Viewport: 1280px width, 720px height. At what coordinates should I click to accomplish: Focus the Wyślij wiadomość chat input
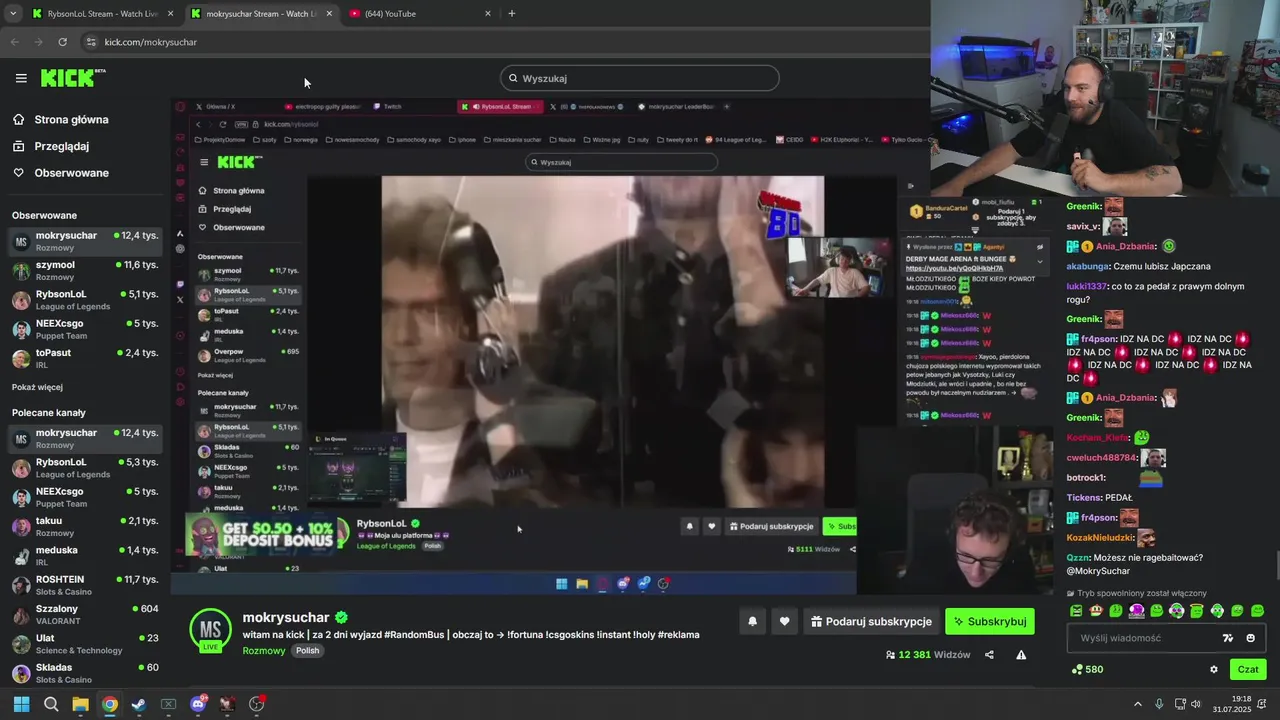1140,638
